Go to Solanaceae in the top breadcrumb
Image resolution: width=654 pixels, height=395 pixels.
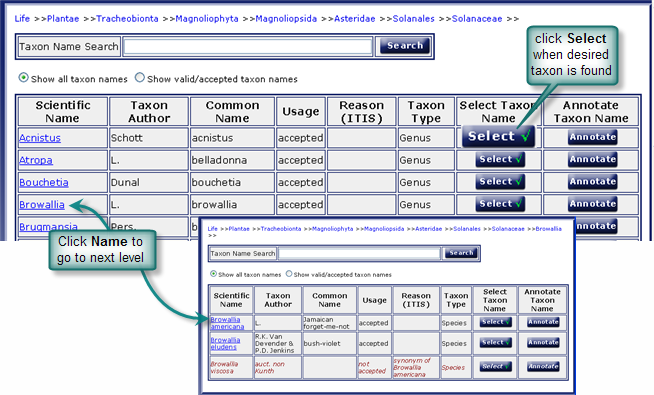click(477, 19)
